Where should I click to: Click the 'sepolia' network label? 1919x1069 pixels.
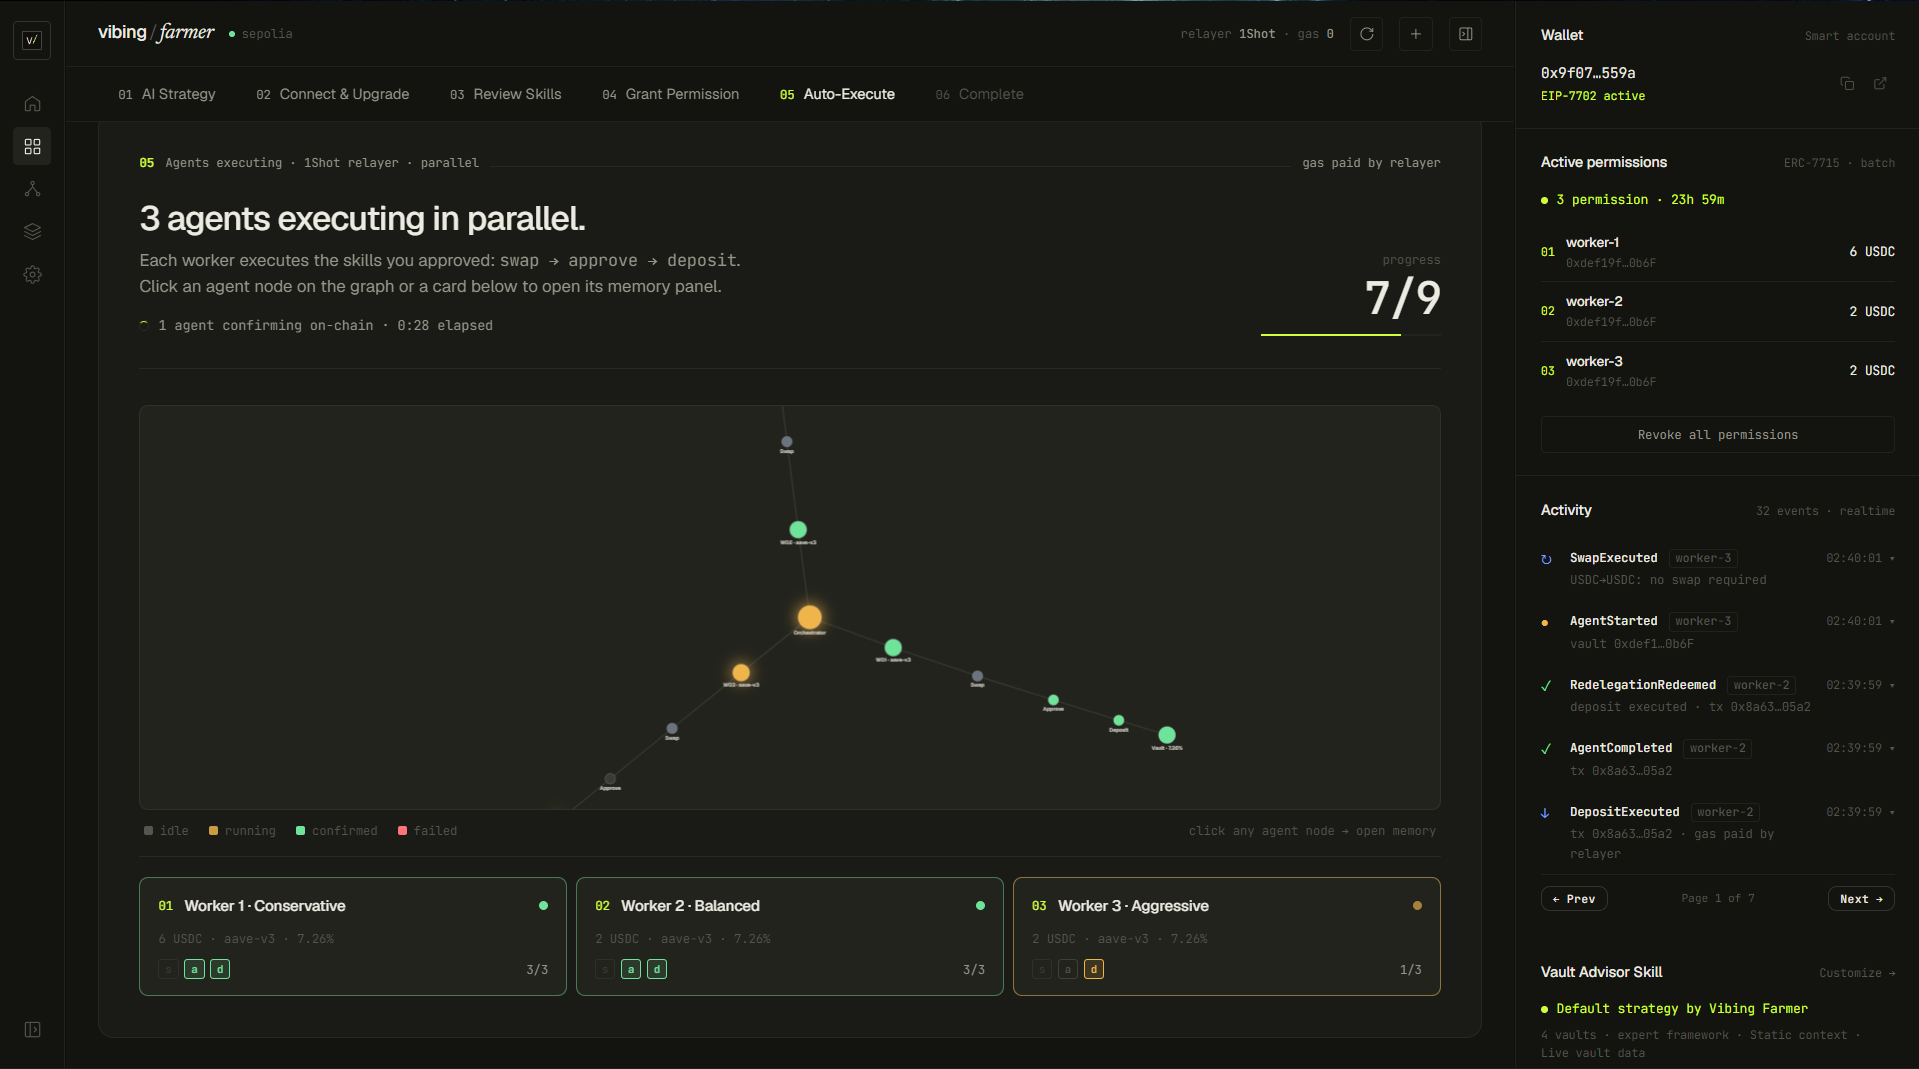tap(267, 34)
